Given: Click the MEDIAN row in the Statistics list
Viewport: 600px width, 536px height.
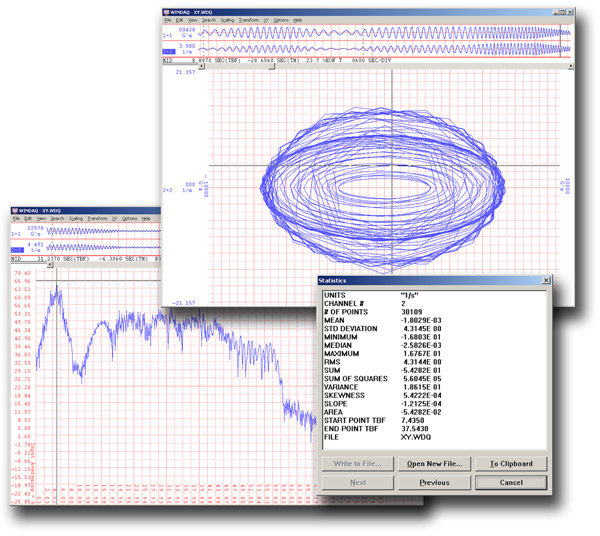Looking at the screenshot, I should tap(383, 345).
